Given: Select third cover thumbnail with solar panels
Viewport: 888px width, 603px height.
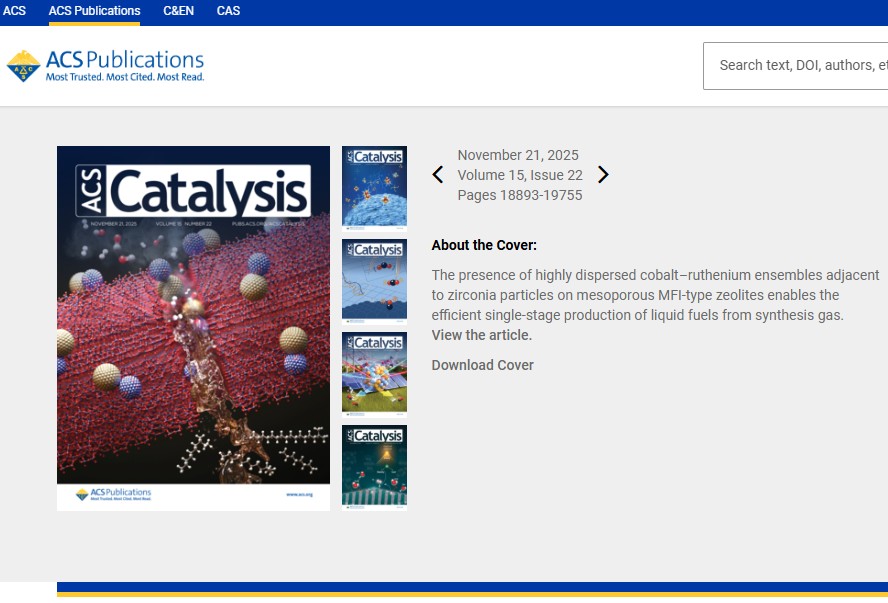Looking at the screenshot, I should (x=374, y=374).
